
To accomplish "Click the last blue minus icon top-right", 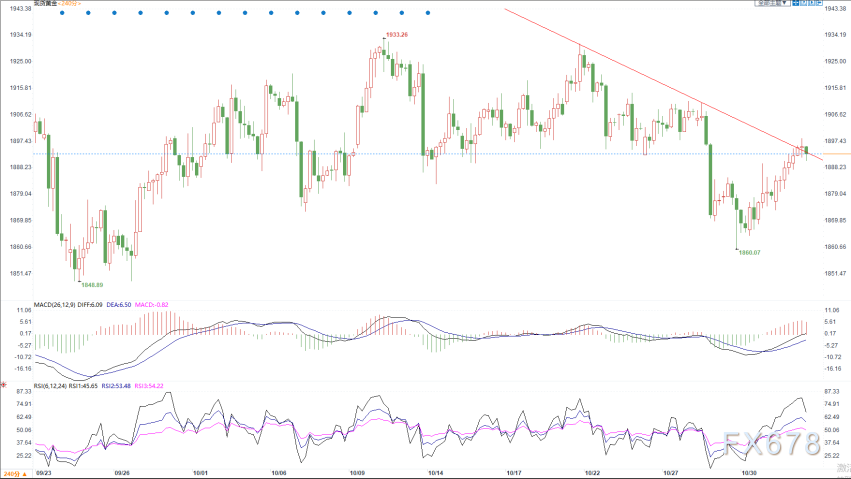I will point(819,3).
